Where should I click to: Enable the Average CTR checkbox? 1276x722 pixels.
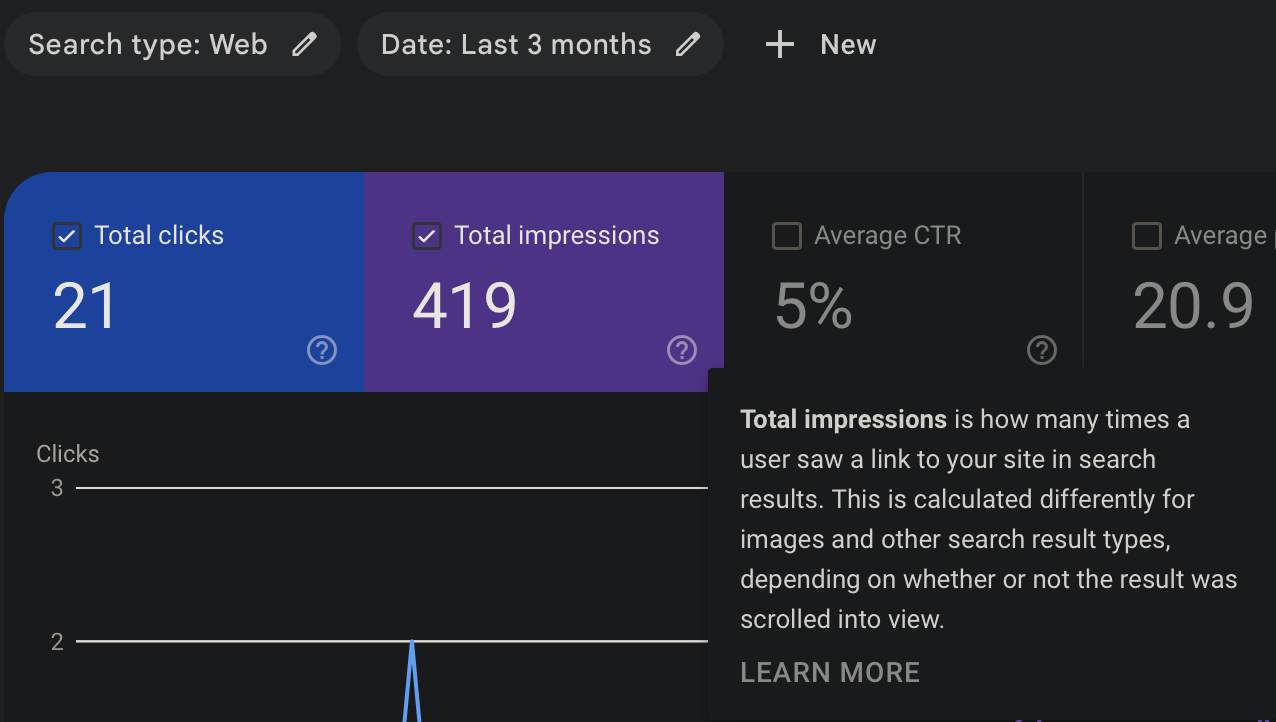click(x=787, y=236)
